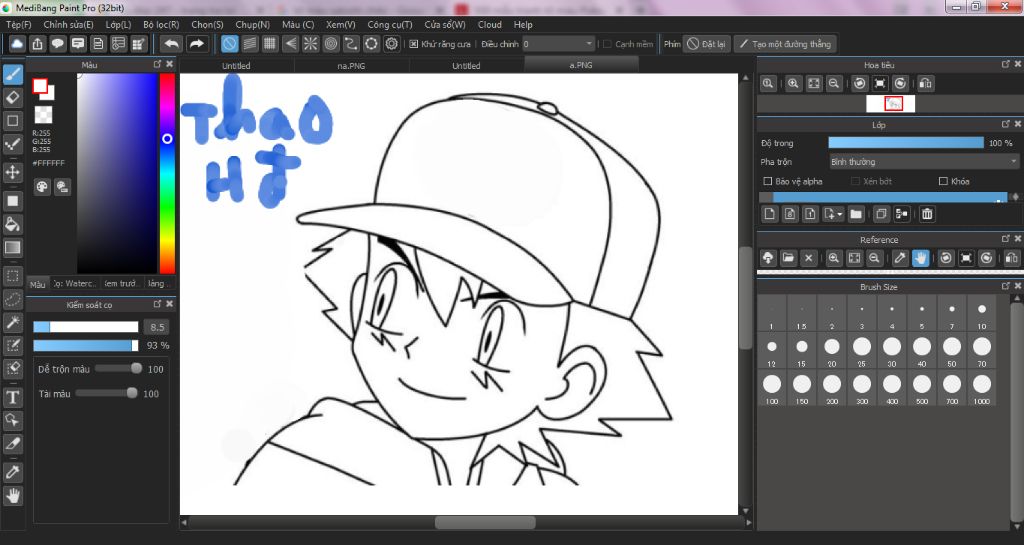Duplicate the layer icon

[x=881, y=214]
